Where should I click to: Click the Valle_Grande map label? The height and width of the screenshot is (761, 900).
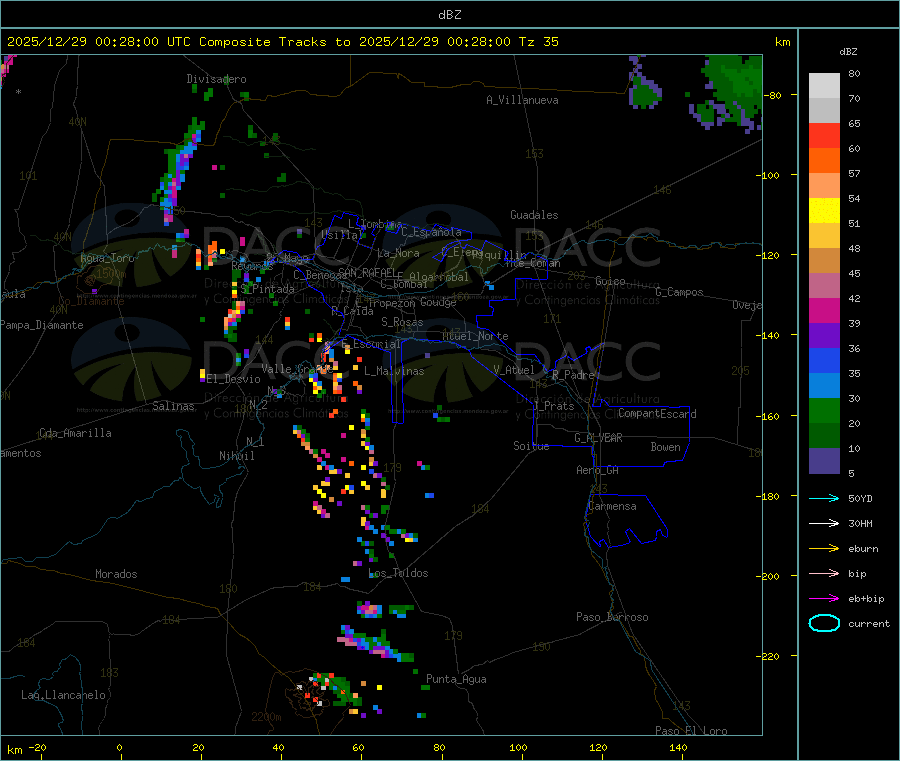pos(297,368)
